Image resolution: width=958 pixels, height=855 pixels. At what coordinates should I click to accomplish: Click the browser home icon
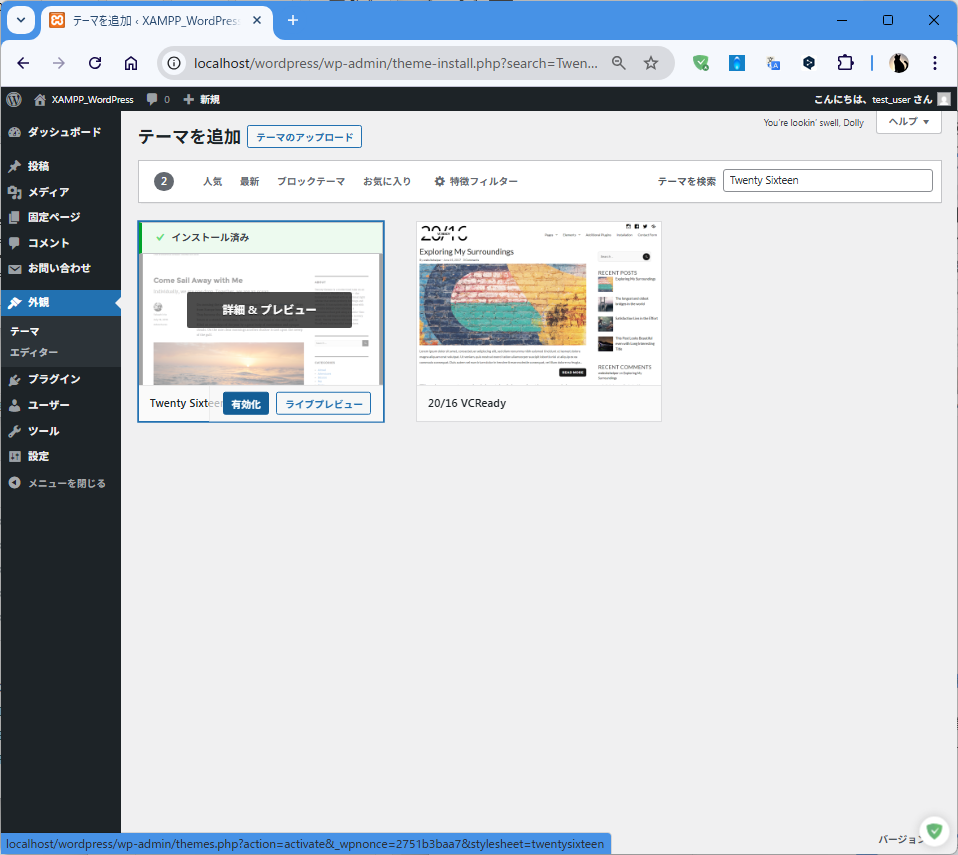[x=131, y=63]
